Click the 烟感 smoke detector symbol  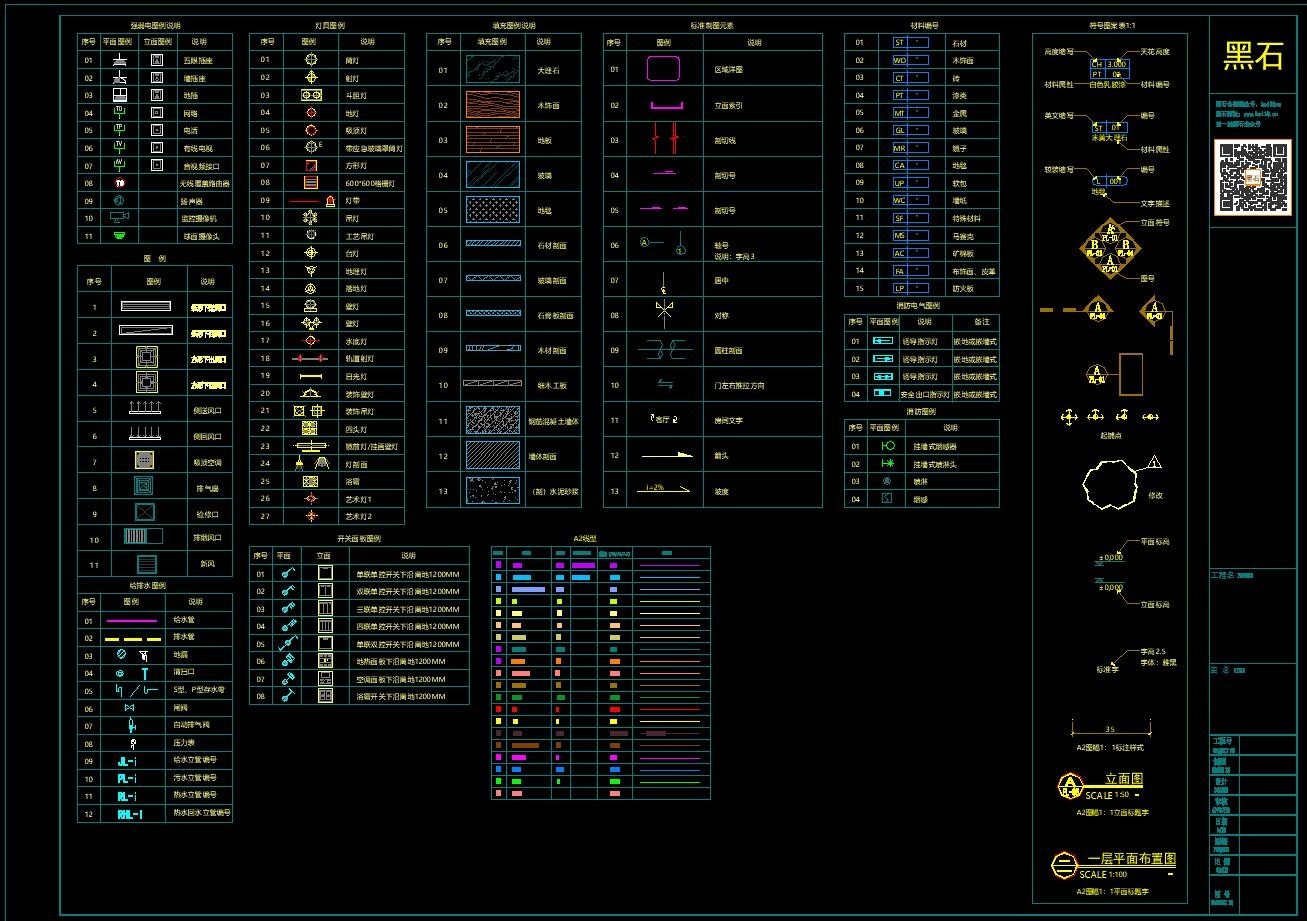click(x=886, y=498)
